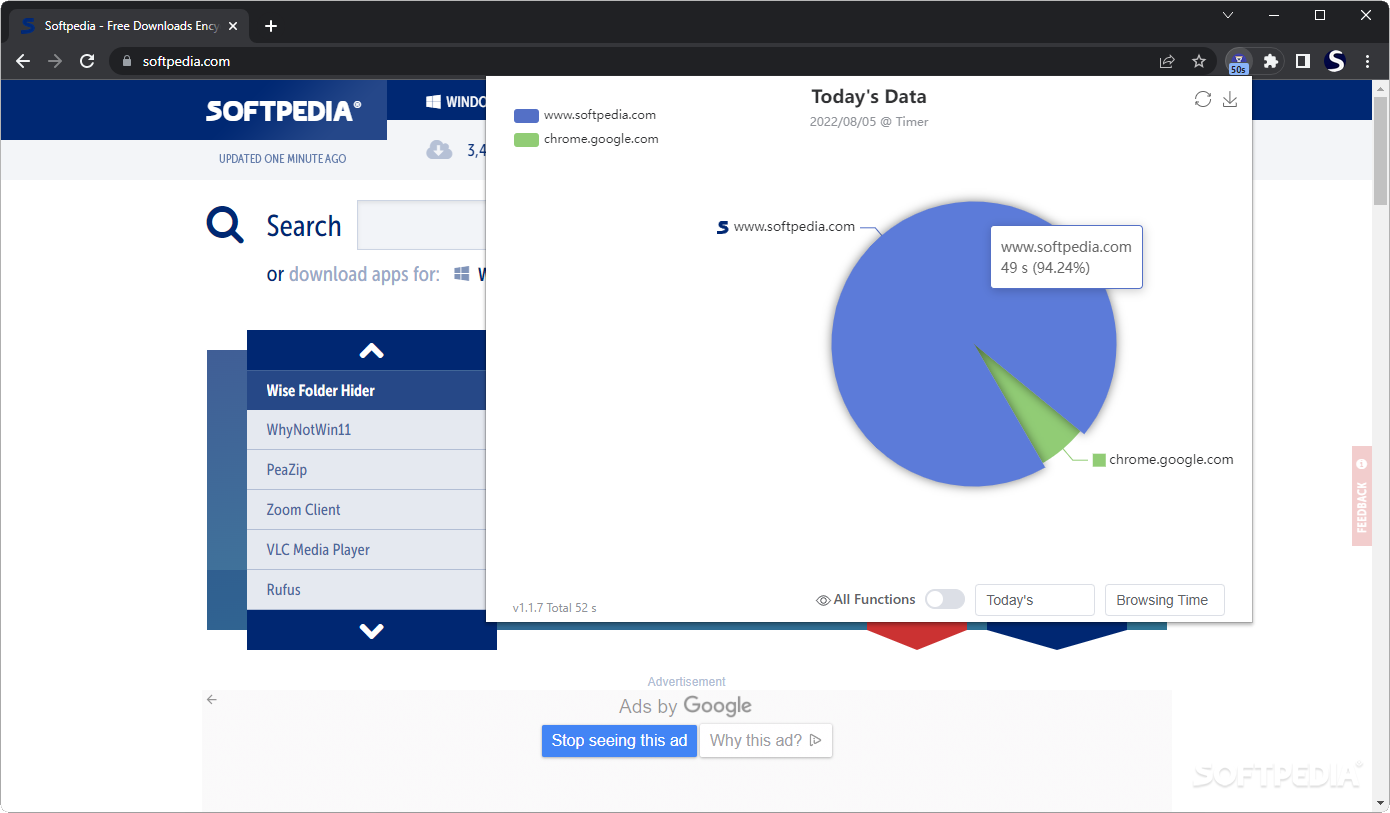Click the Today's Data title

[x=869, y=97]
